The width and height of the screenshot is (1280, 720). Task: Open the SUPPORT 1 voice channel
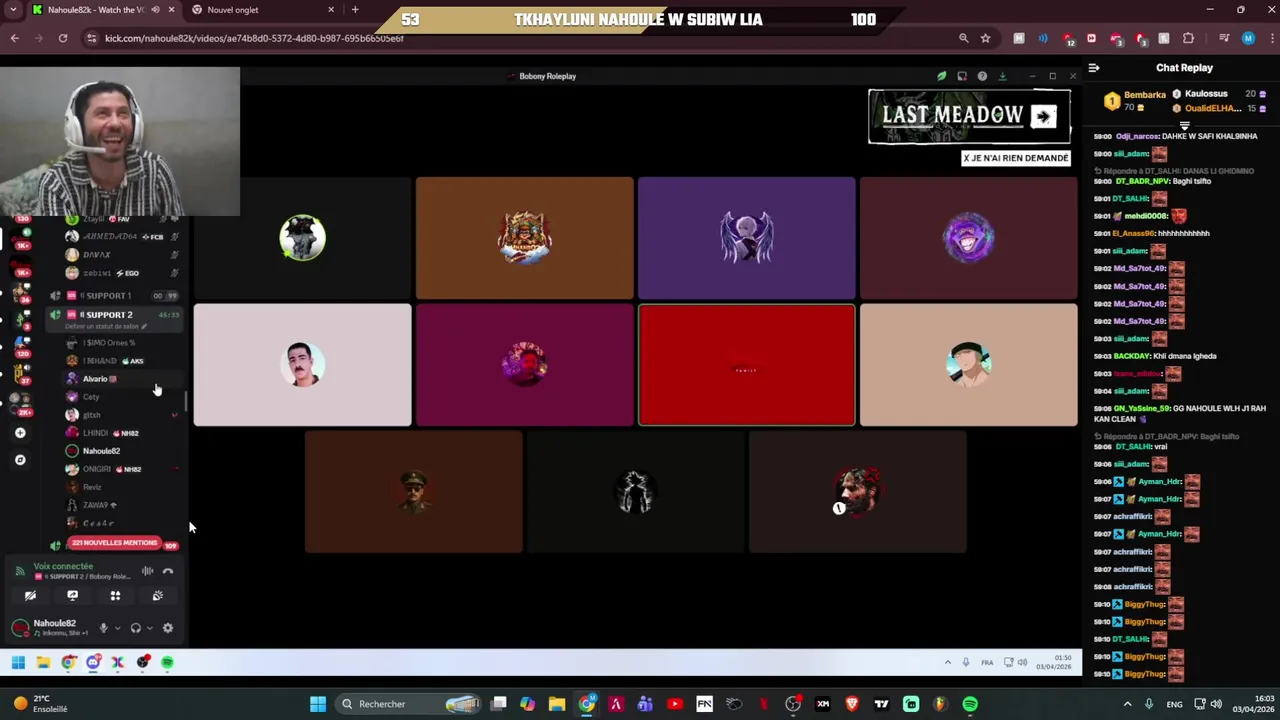pos(115,296)
